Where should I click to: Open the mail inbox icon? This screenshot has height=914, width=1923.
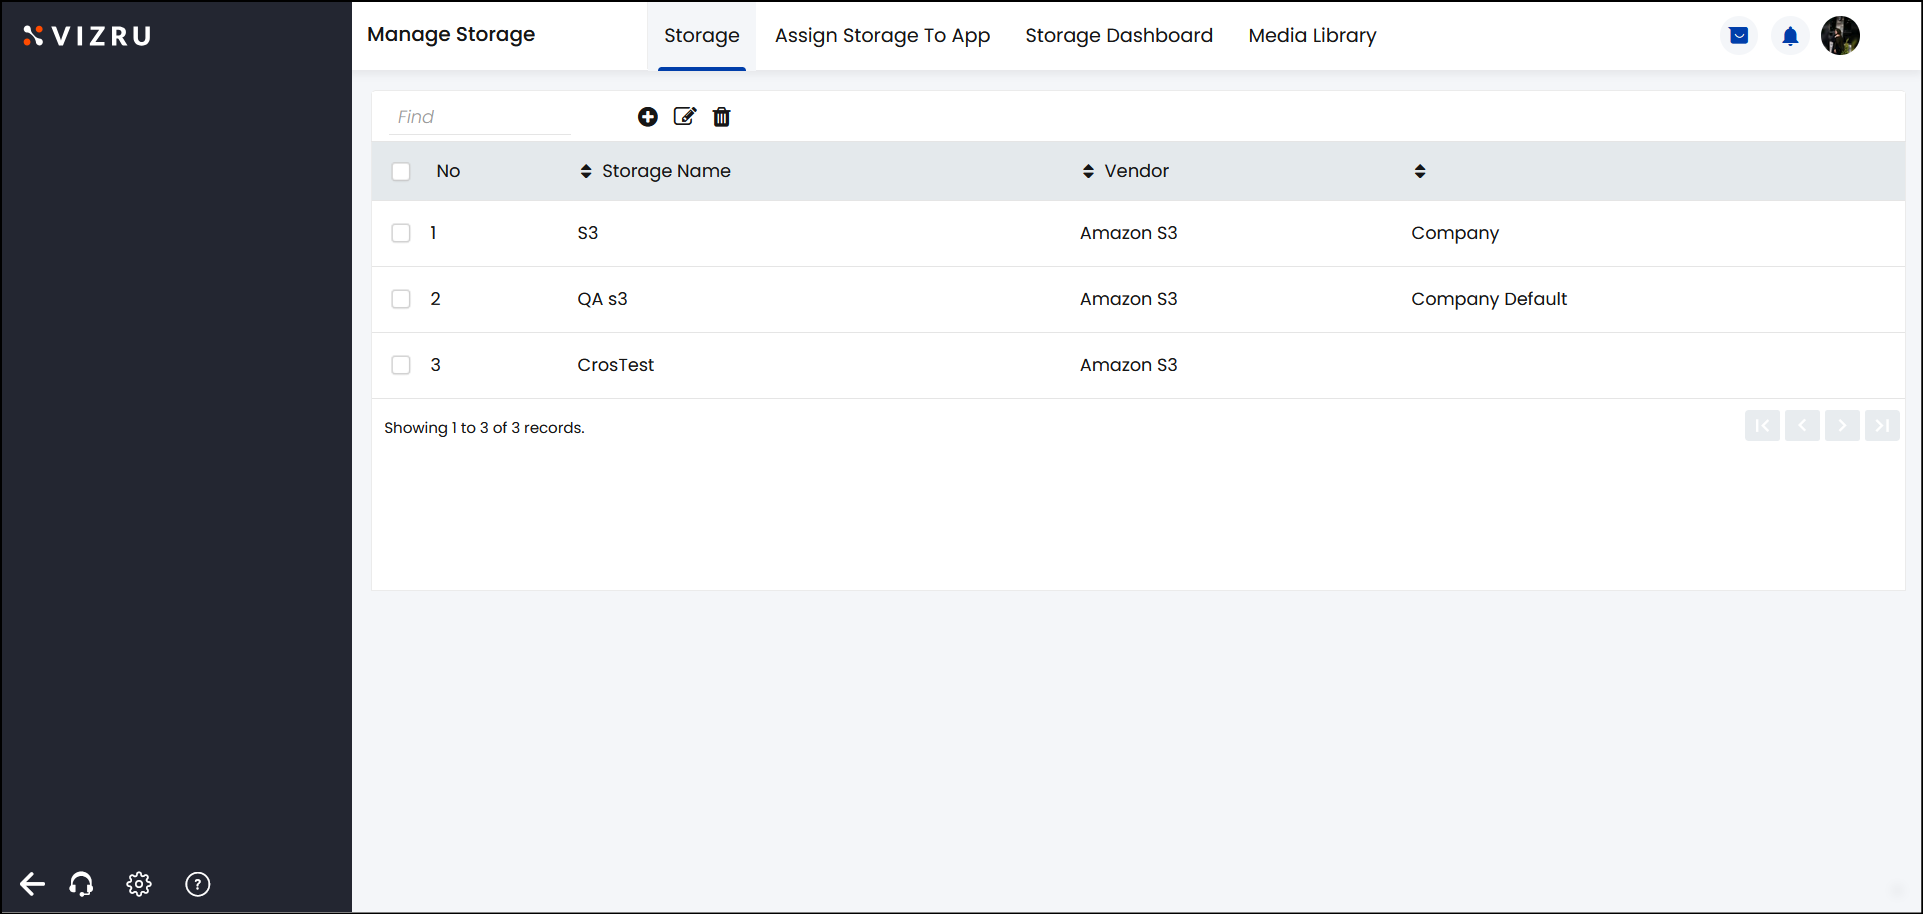1739,36
